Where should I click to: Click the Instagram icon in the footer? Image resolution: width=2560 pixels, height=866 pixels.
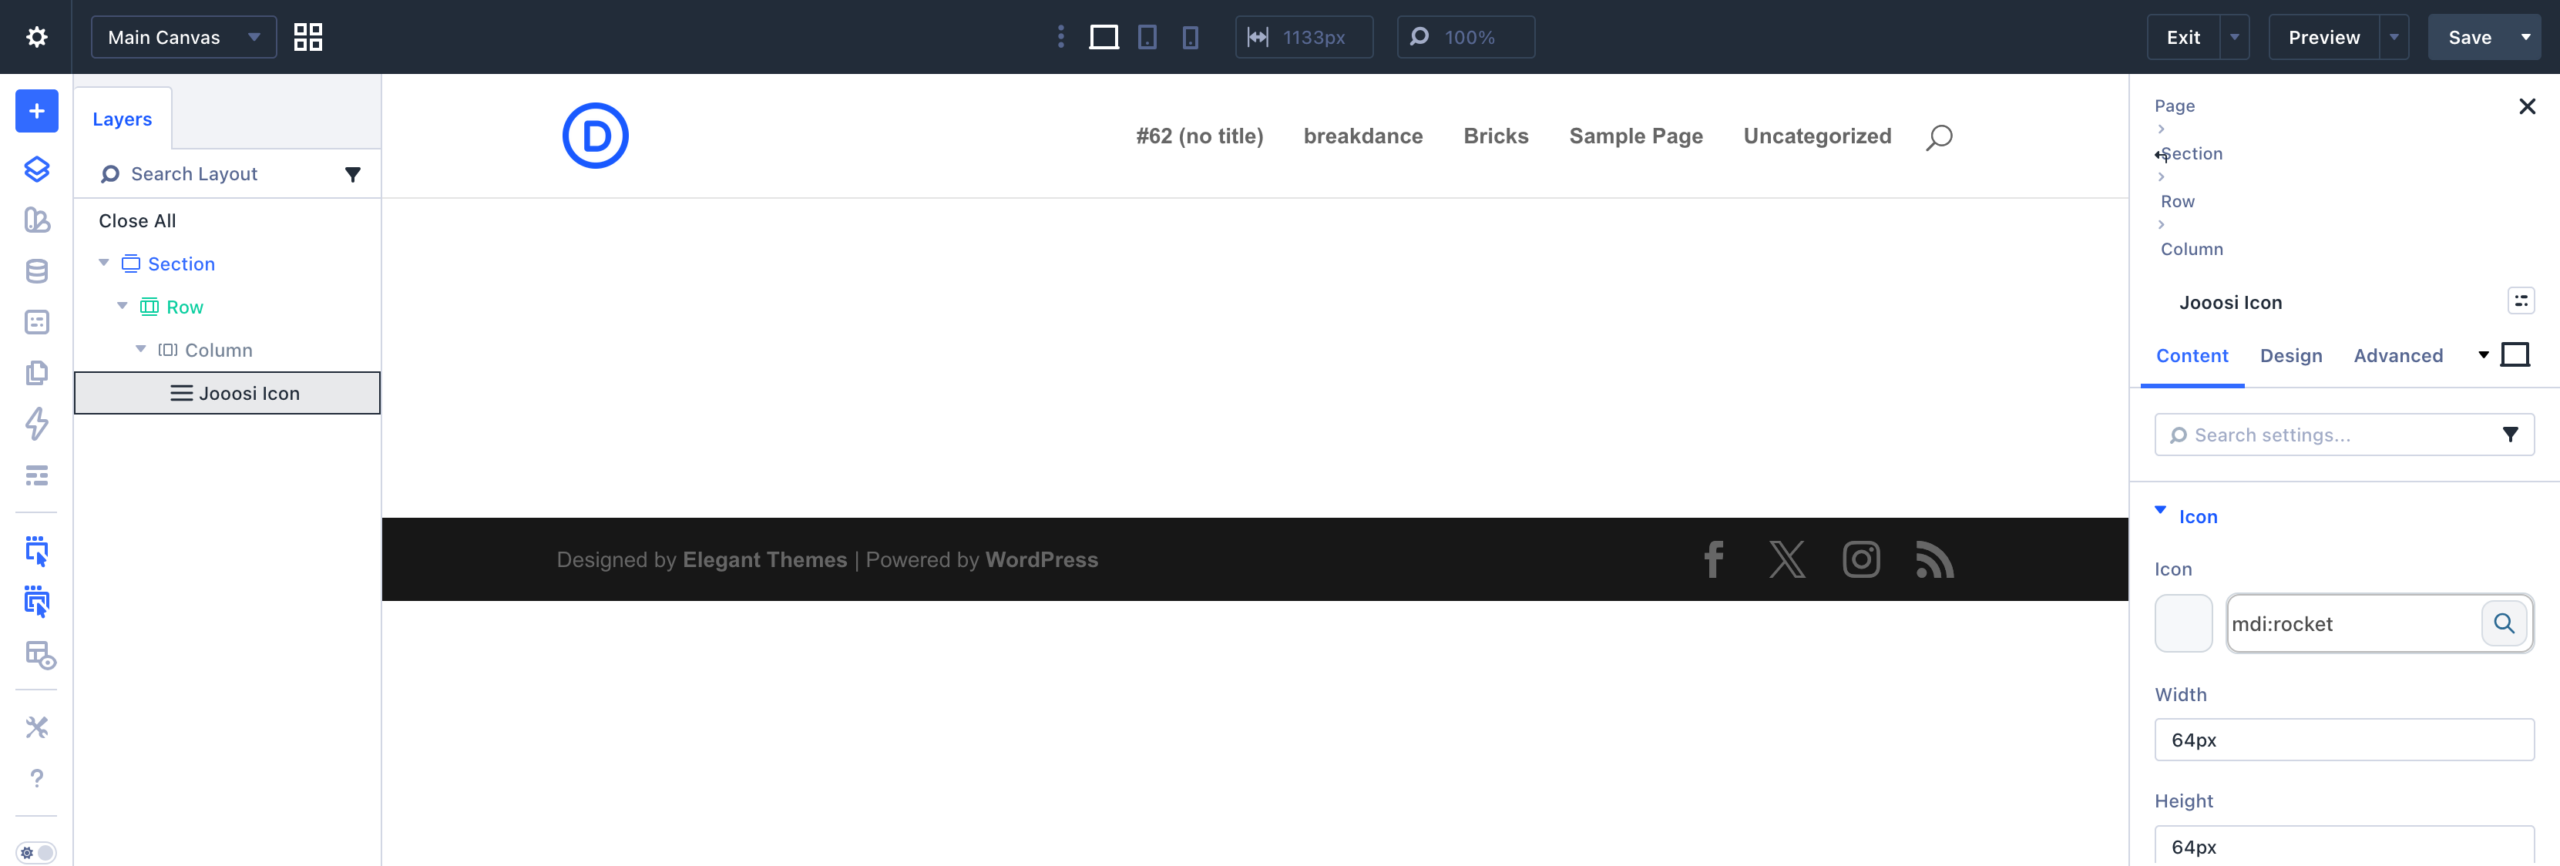coord(1861,560)
